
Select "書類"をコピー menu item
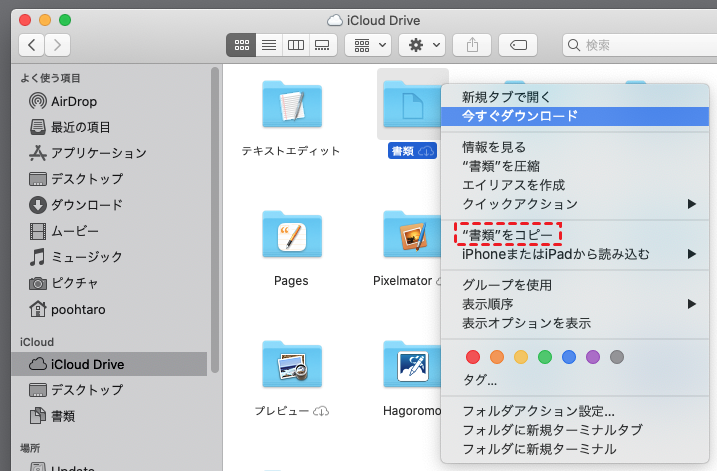click(510, 235)
